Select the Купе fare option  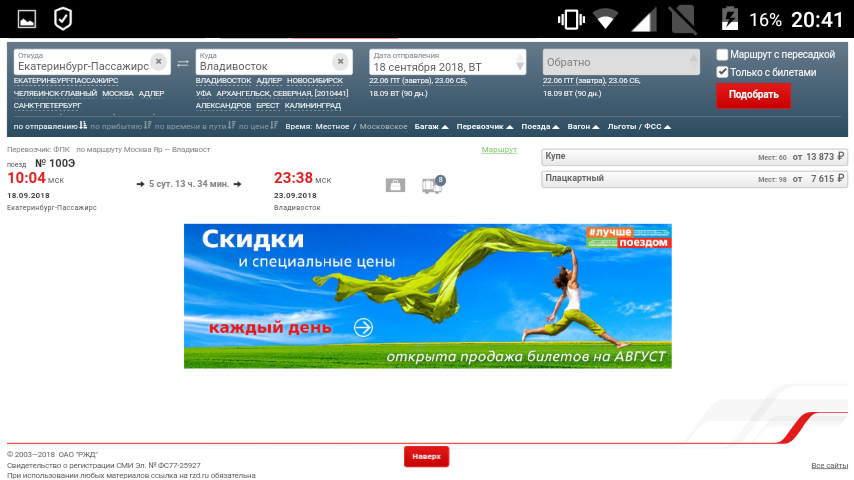coord(694,157)
